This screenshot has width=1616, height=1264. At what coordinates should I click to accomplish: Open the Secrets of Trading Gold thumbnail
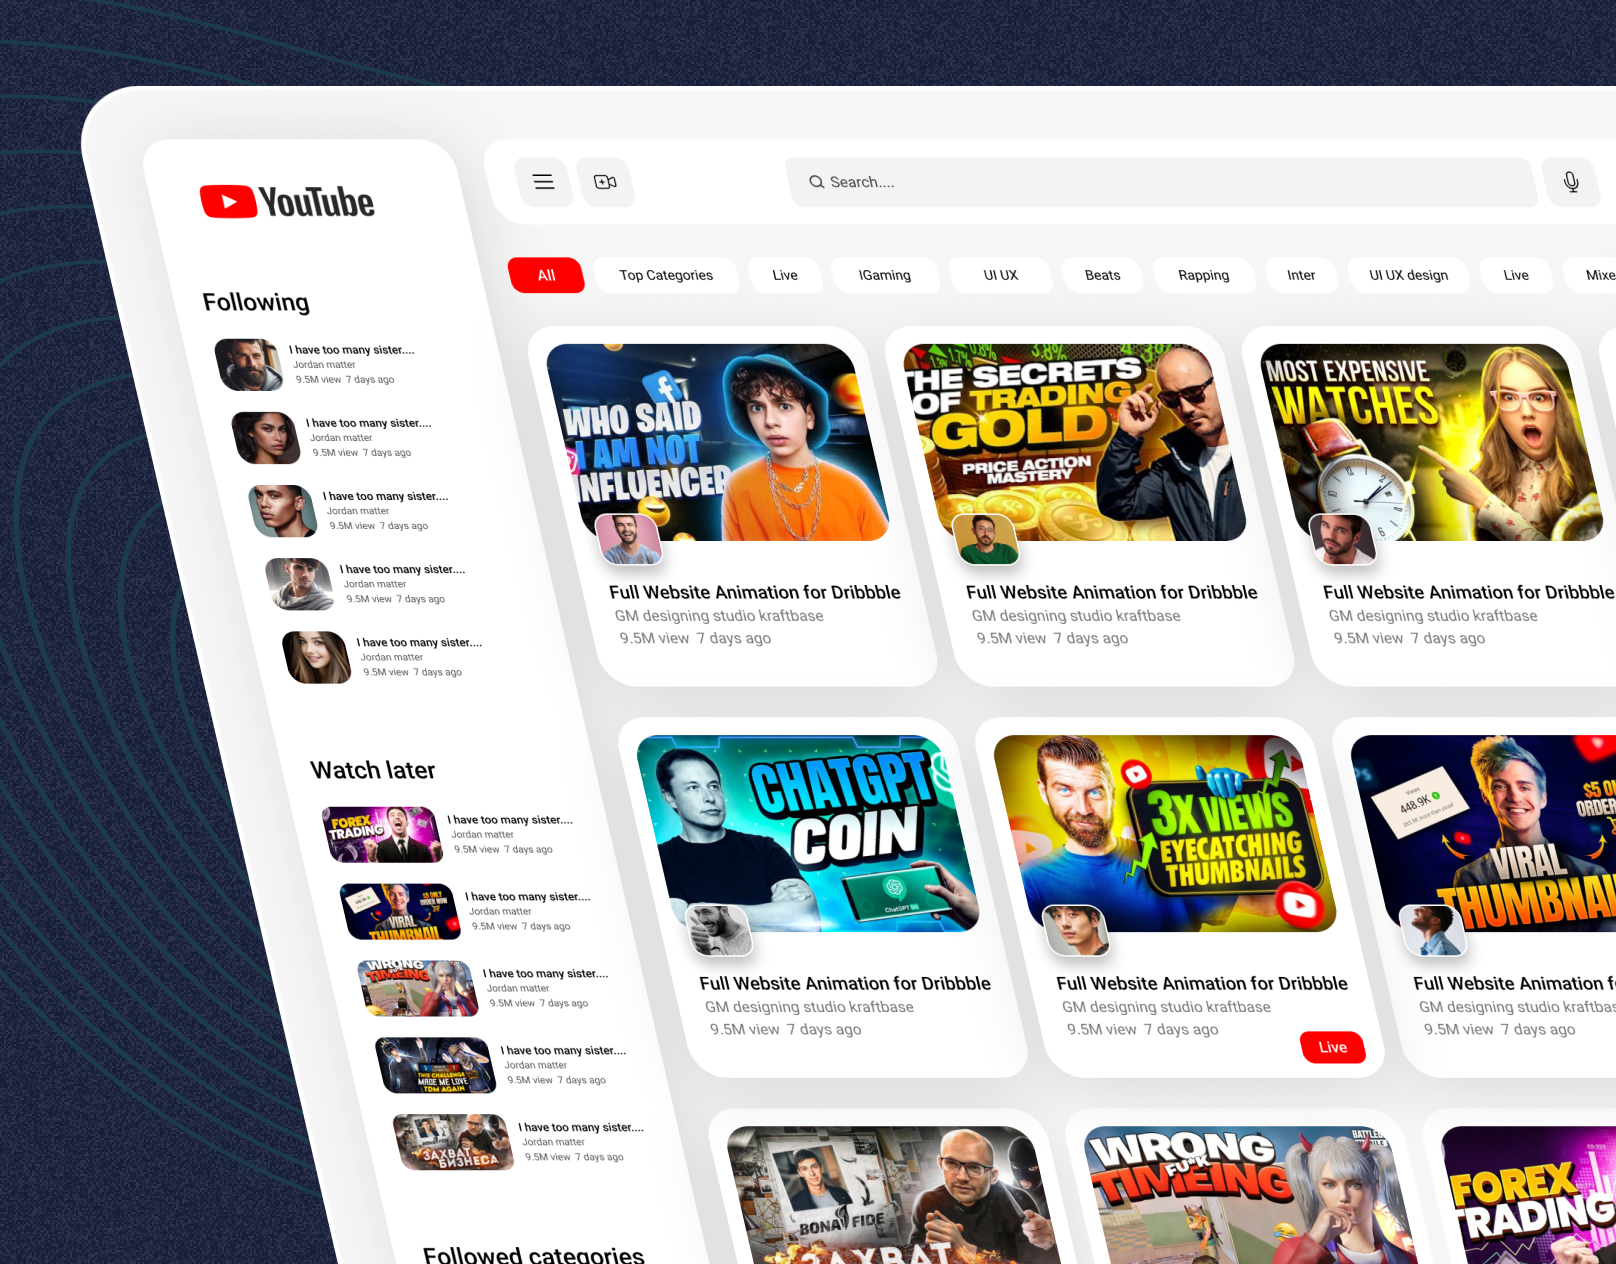point(1074,442)
